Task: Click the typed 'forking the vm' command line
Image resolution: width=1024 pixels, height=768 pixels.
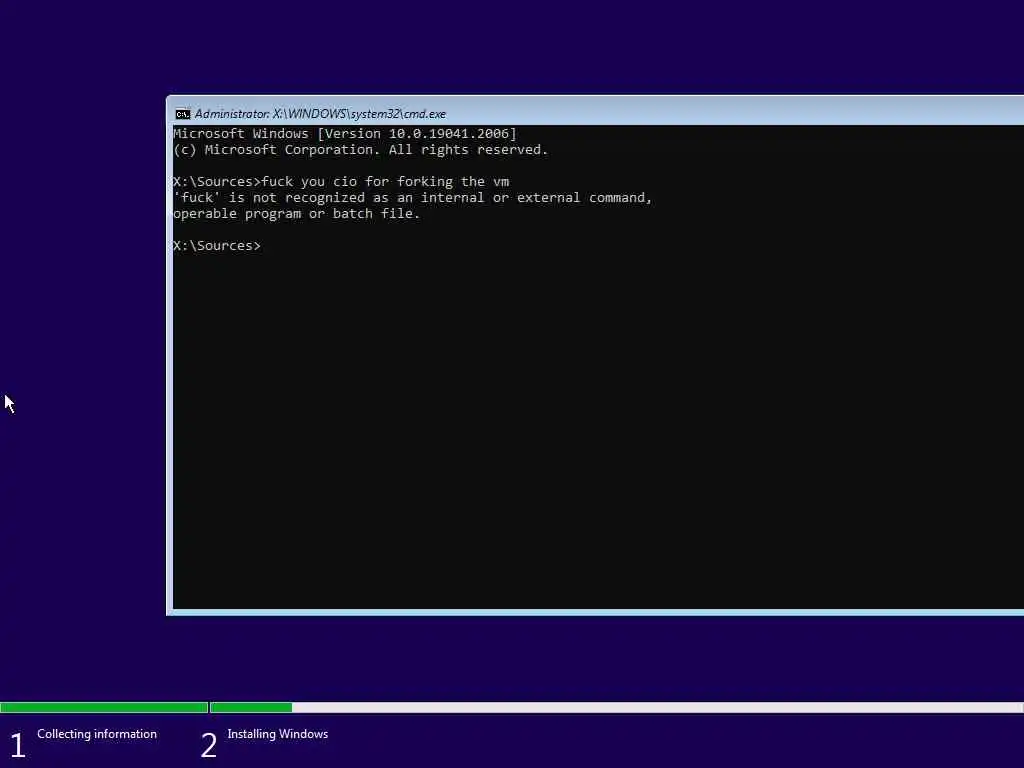Action: [341, 182]
